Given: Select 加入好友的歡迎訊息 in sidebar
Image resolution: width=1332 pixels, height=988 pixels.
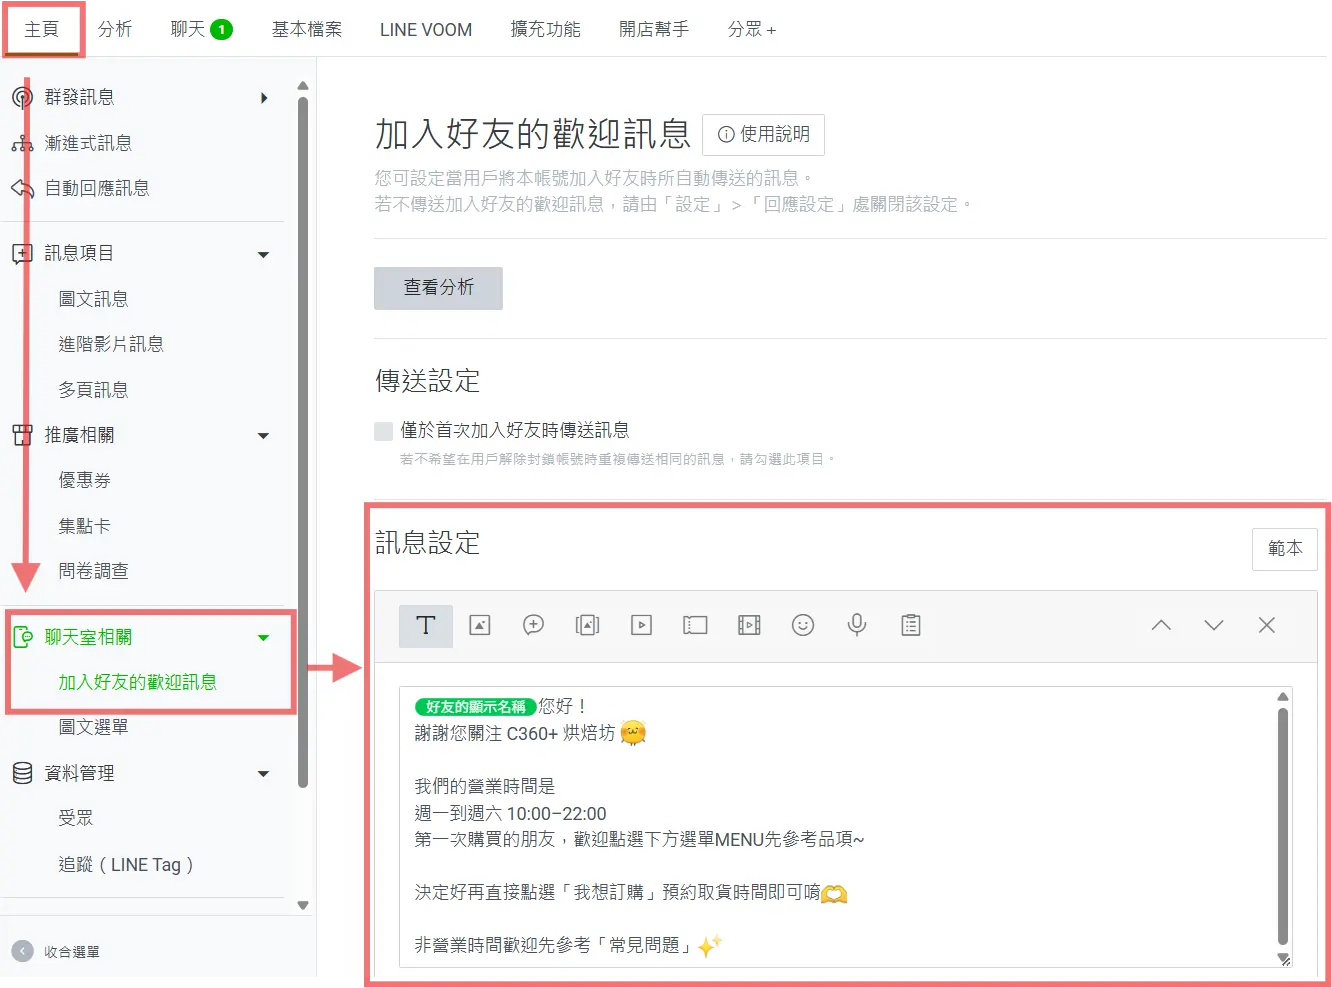Looking at the screenshot, I should pos(137,682).
